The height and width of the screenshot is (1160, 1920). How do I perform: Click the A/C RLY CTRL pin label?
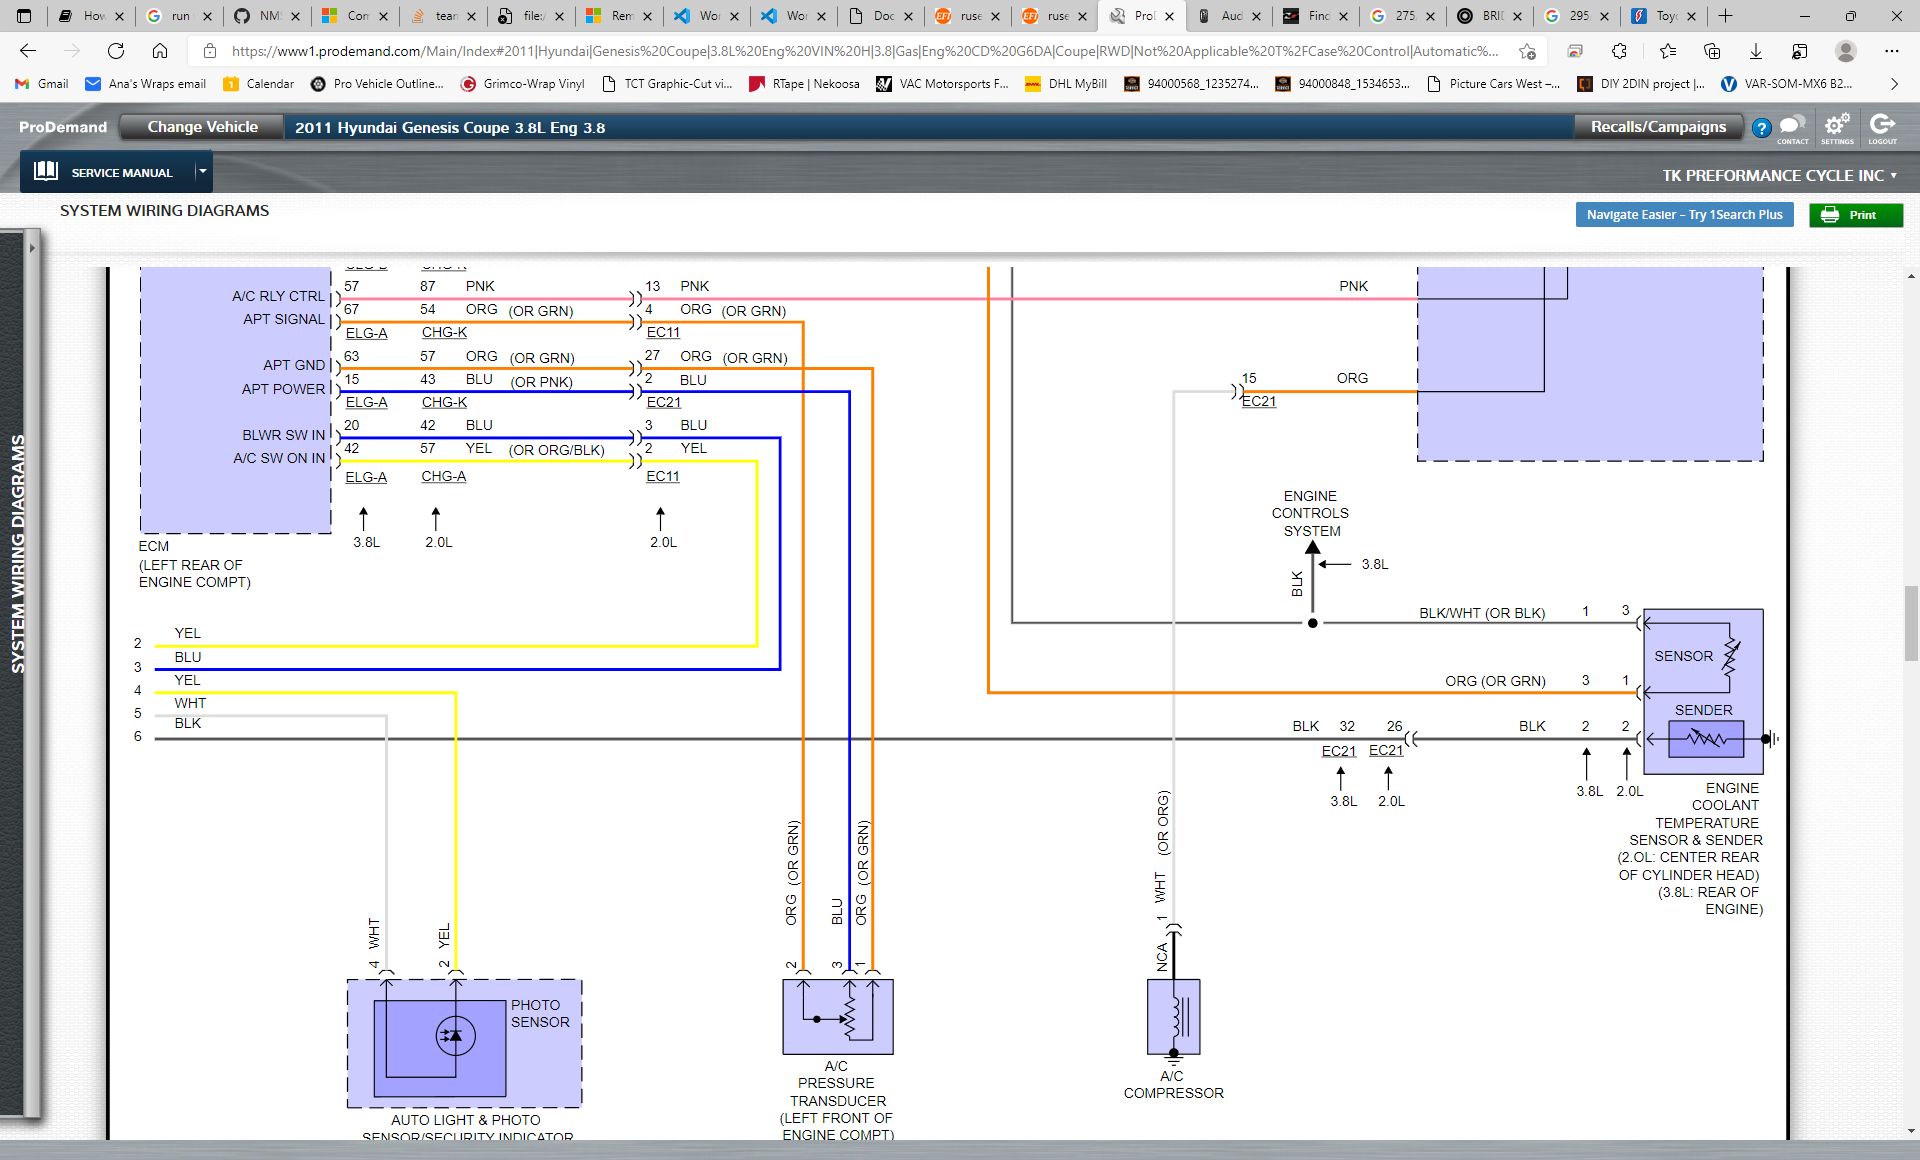(x=278, y=296)
